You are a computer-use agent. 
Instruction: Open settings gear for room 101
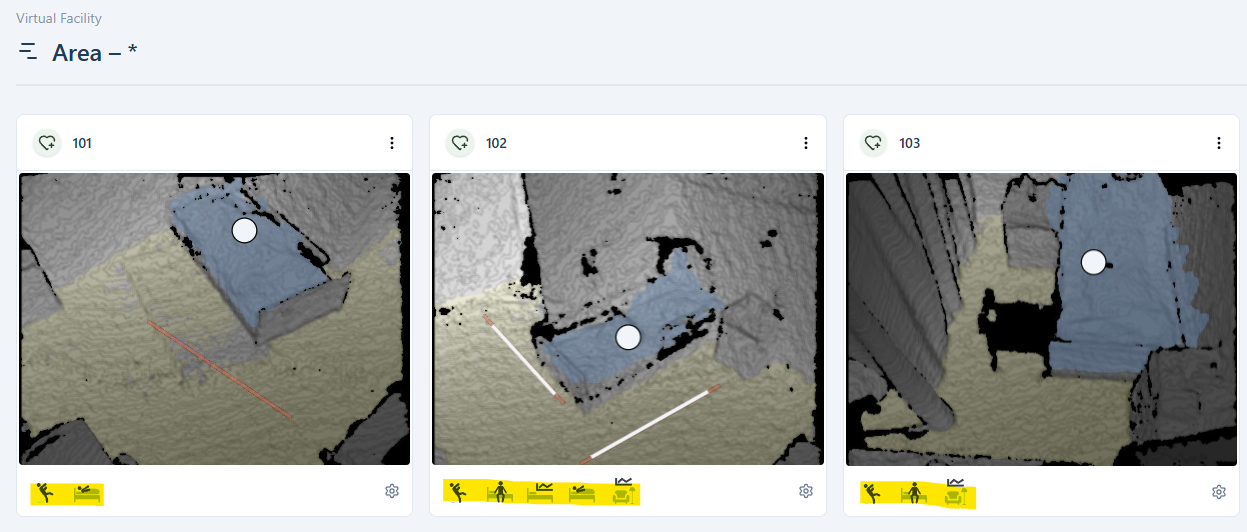tap(392, 491)
